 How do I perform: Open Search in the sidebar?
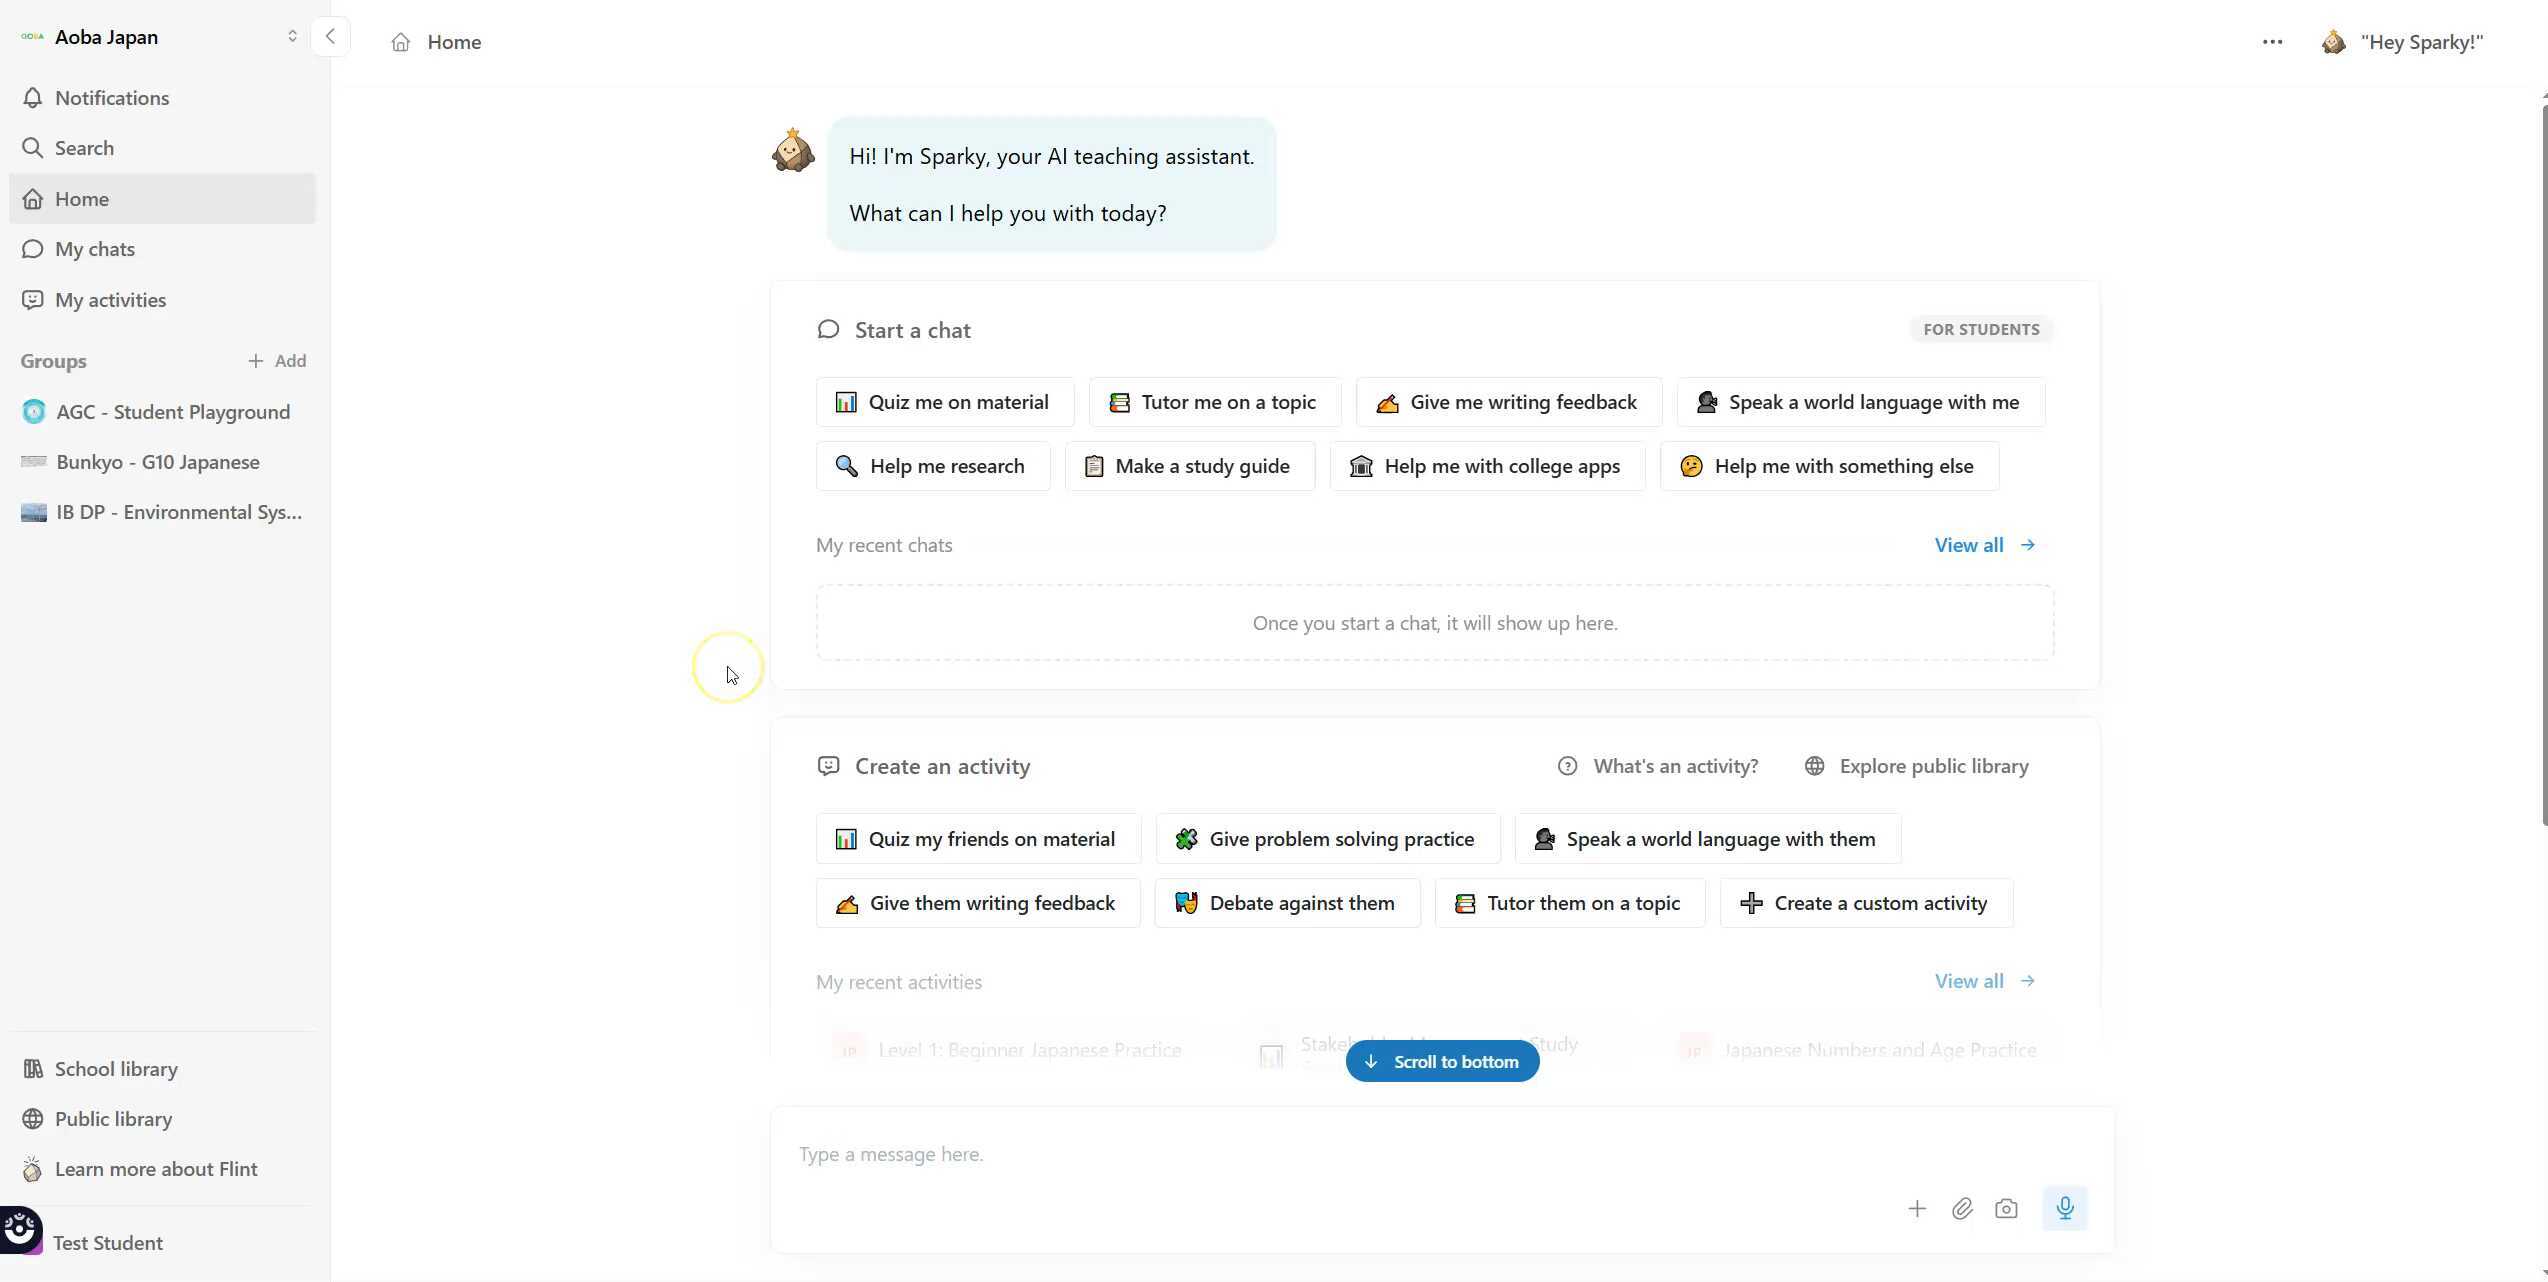[x=84, y=148]
